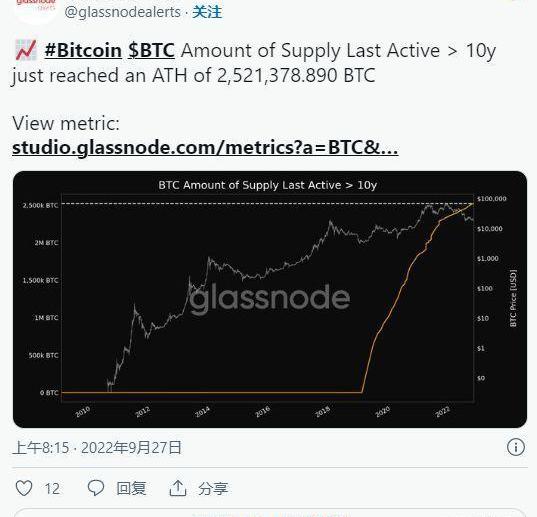This screenshot has width=537, height=517.
Task: Click the 回复 reply label
Action: pos(131,488)
